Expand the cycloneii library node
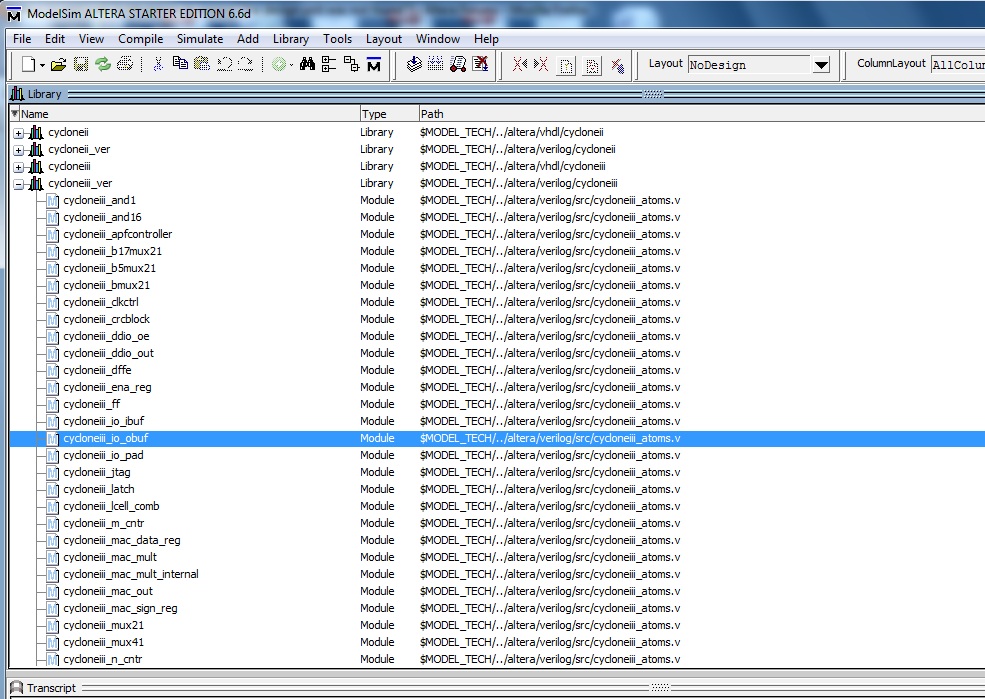Image resolution: width=985 pixels, height=699 pixels. tap(19, 133)
